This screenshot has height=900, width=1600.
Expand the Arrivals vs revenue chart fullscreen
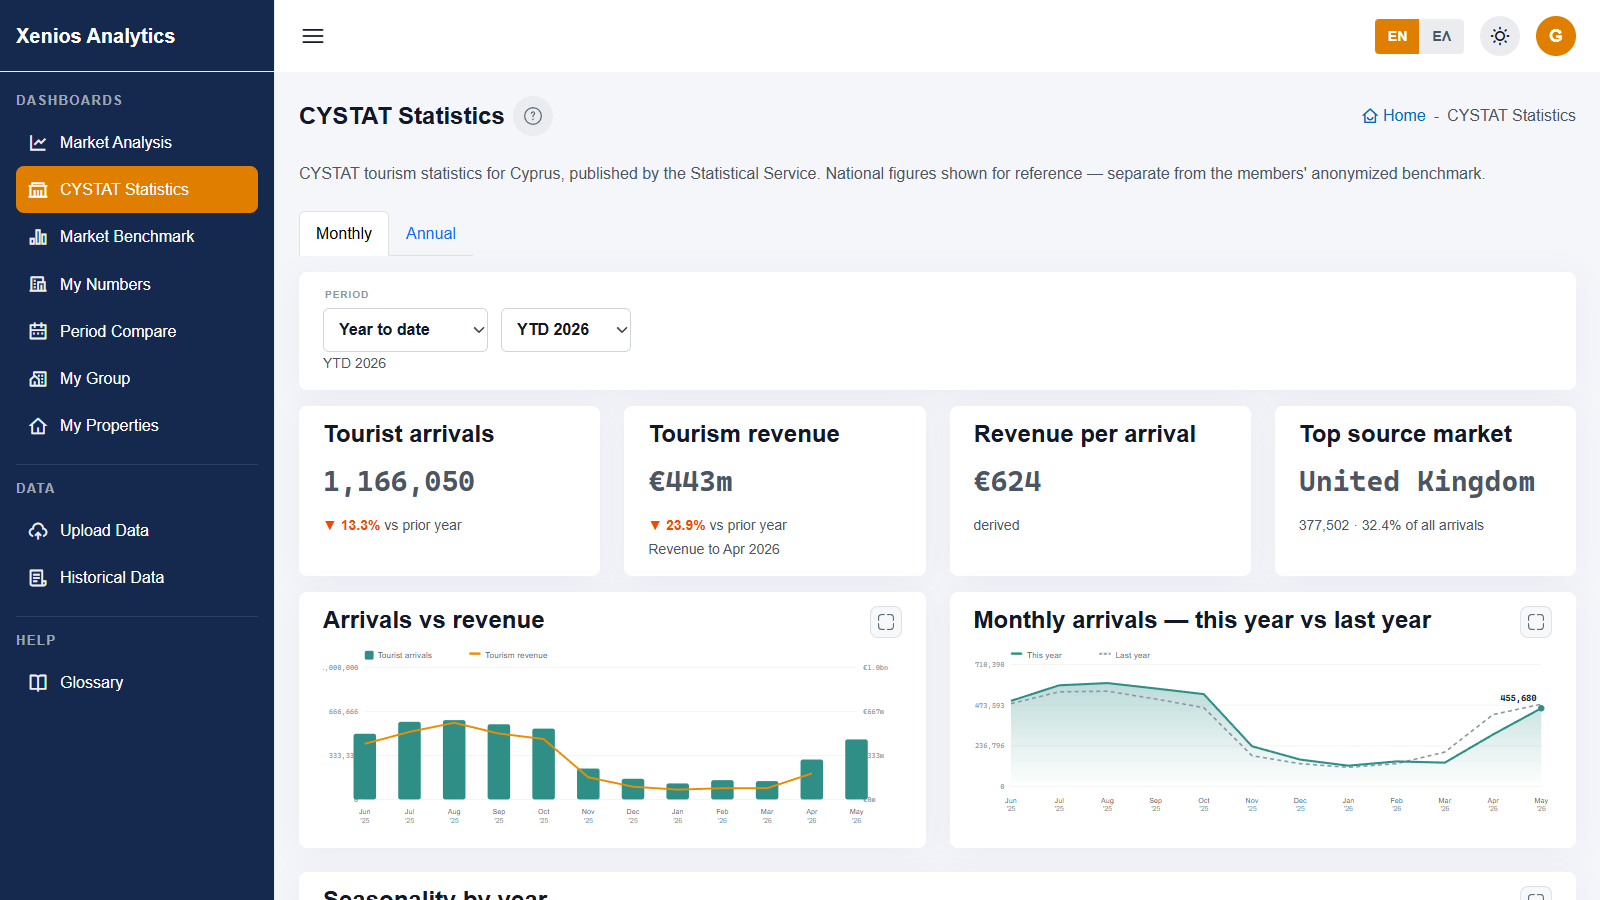(886, 622)
